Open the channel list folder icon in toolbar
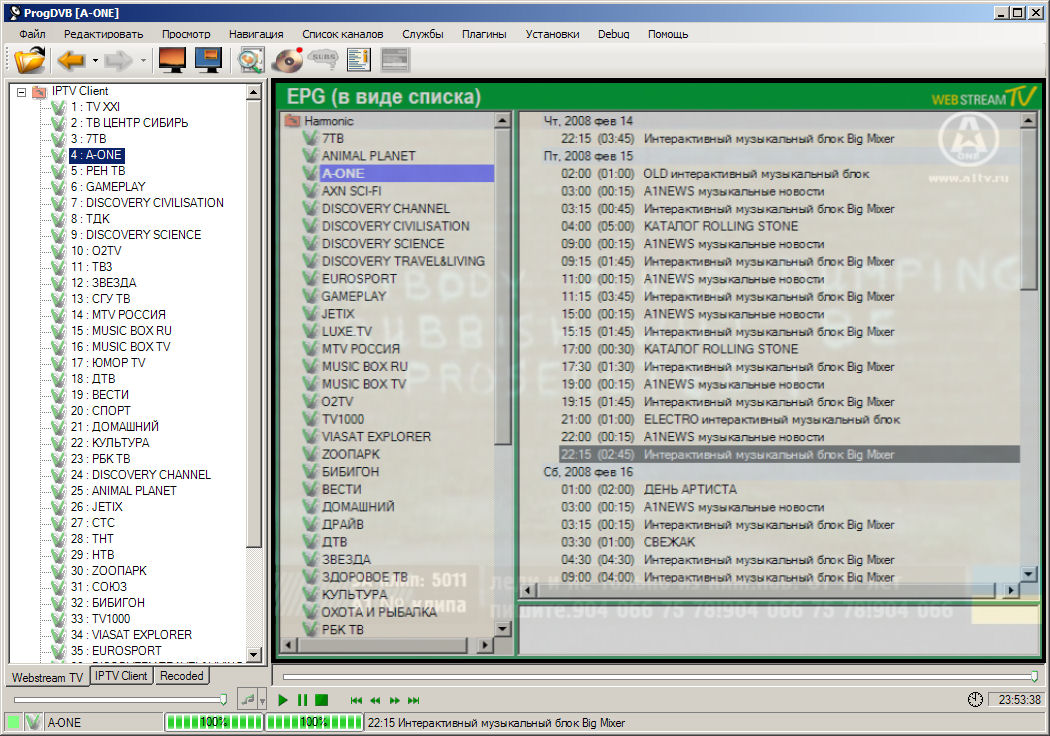 click(x=29, y=60)
